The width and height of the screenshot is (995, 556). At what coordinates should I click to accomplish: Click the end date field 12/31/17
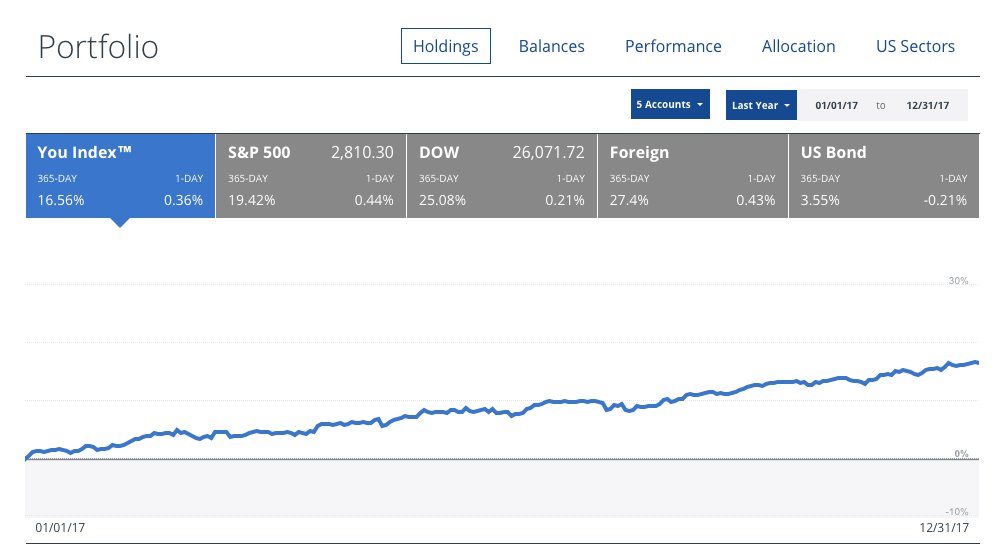click(x=927, y=105)
